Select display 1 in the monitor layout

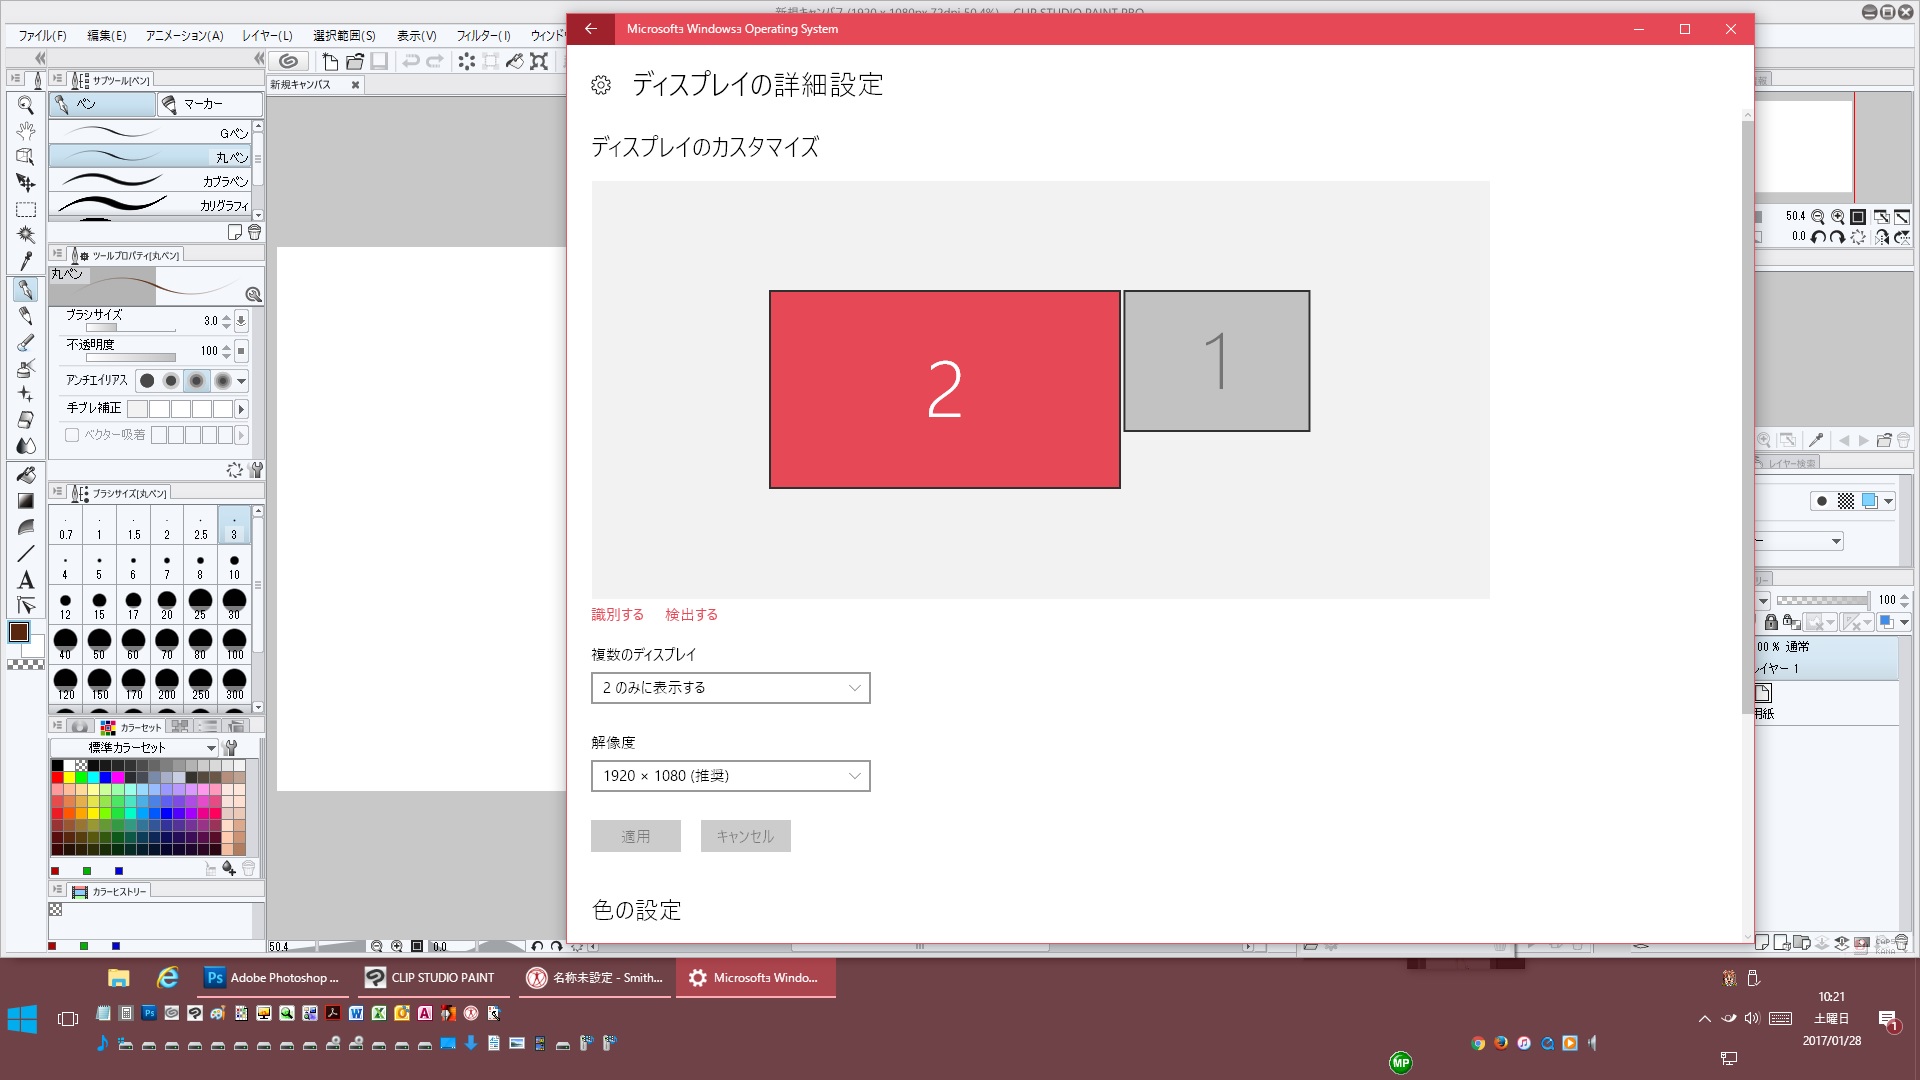tap(1216, 361)
